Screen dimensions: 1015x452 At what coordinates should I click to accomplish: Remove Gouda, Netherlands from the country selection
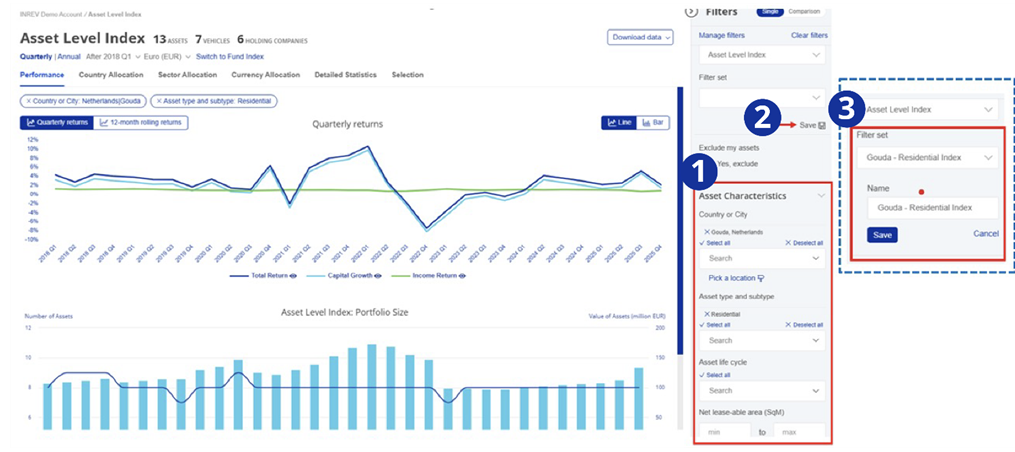(704, 231)
